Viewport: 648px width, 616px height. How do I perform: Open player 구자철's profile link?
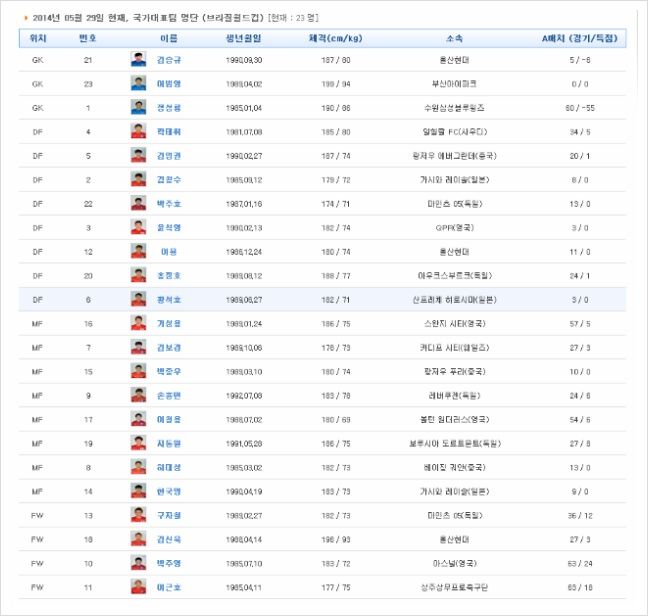169,515
